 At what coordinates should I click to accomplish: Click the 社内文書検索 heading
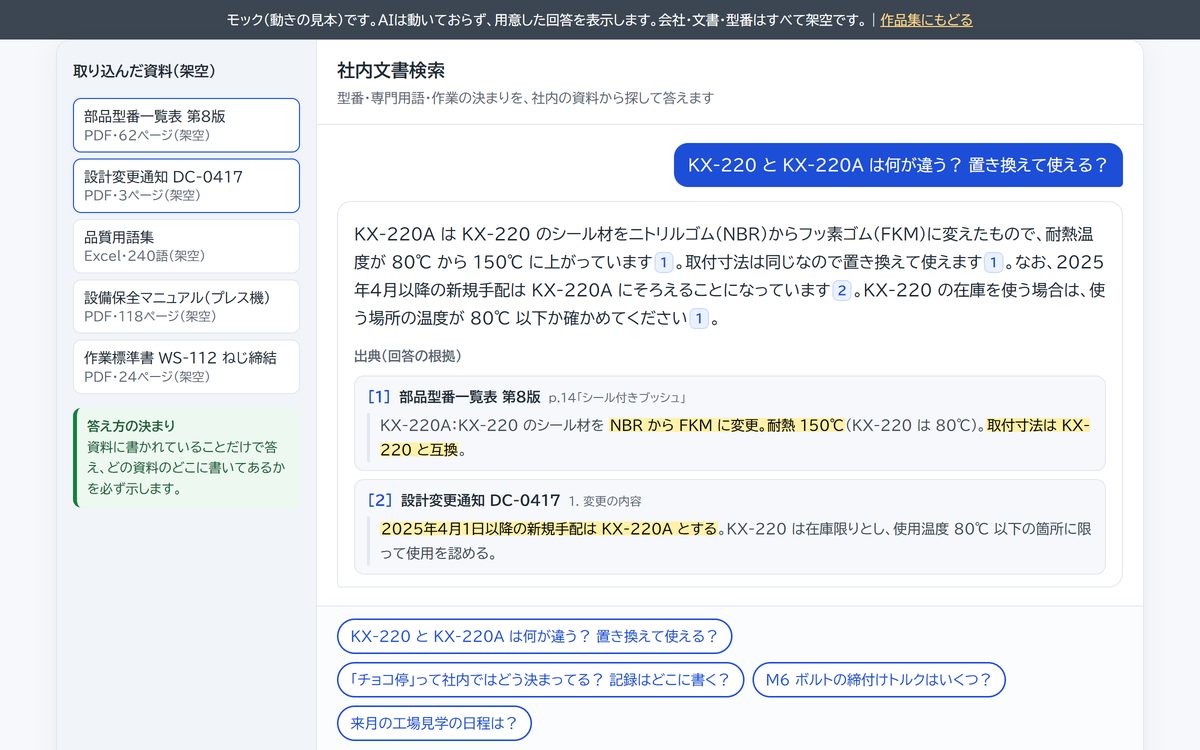(391, 70)
